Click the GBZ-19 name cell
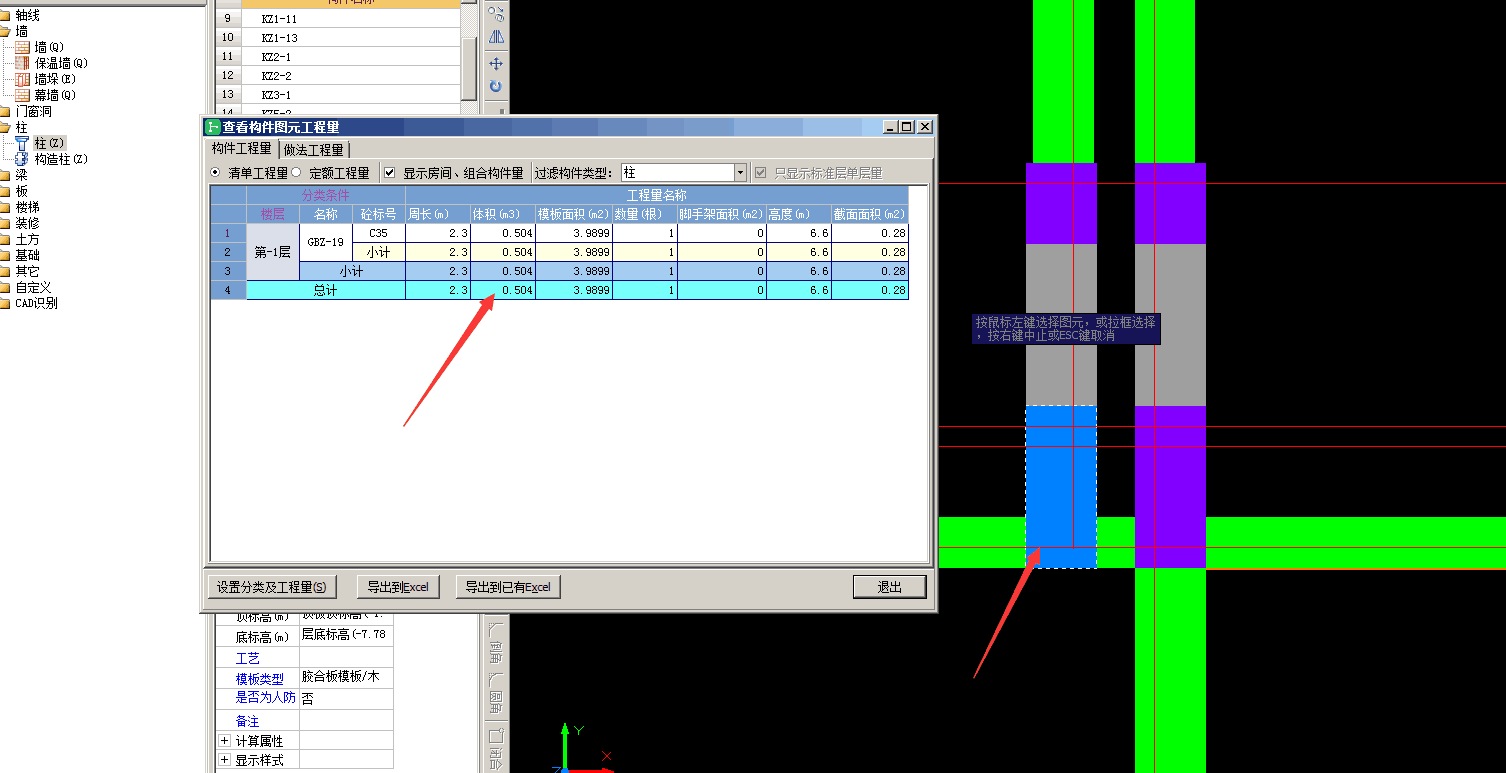1506x773 pixels. (326, 243)
